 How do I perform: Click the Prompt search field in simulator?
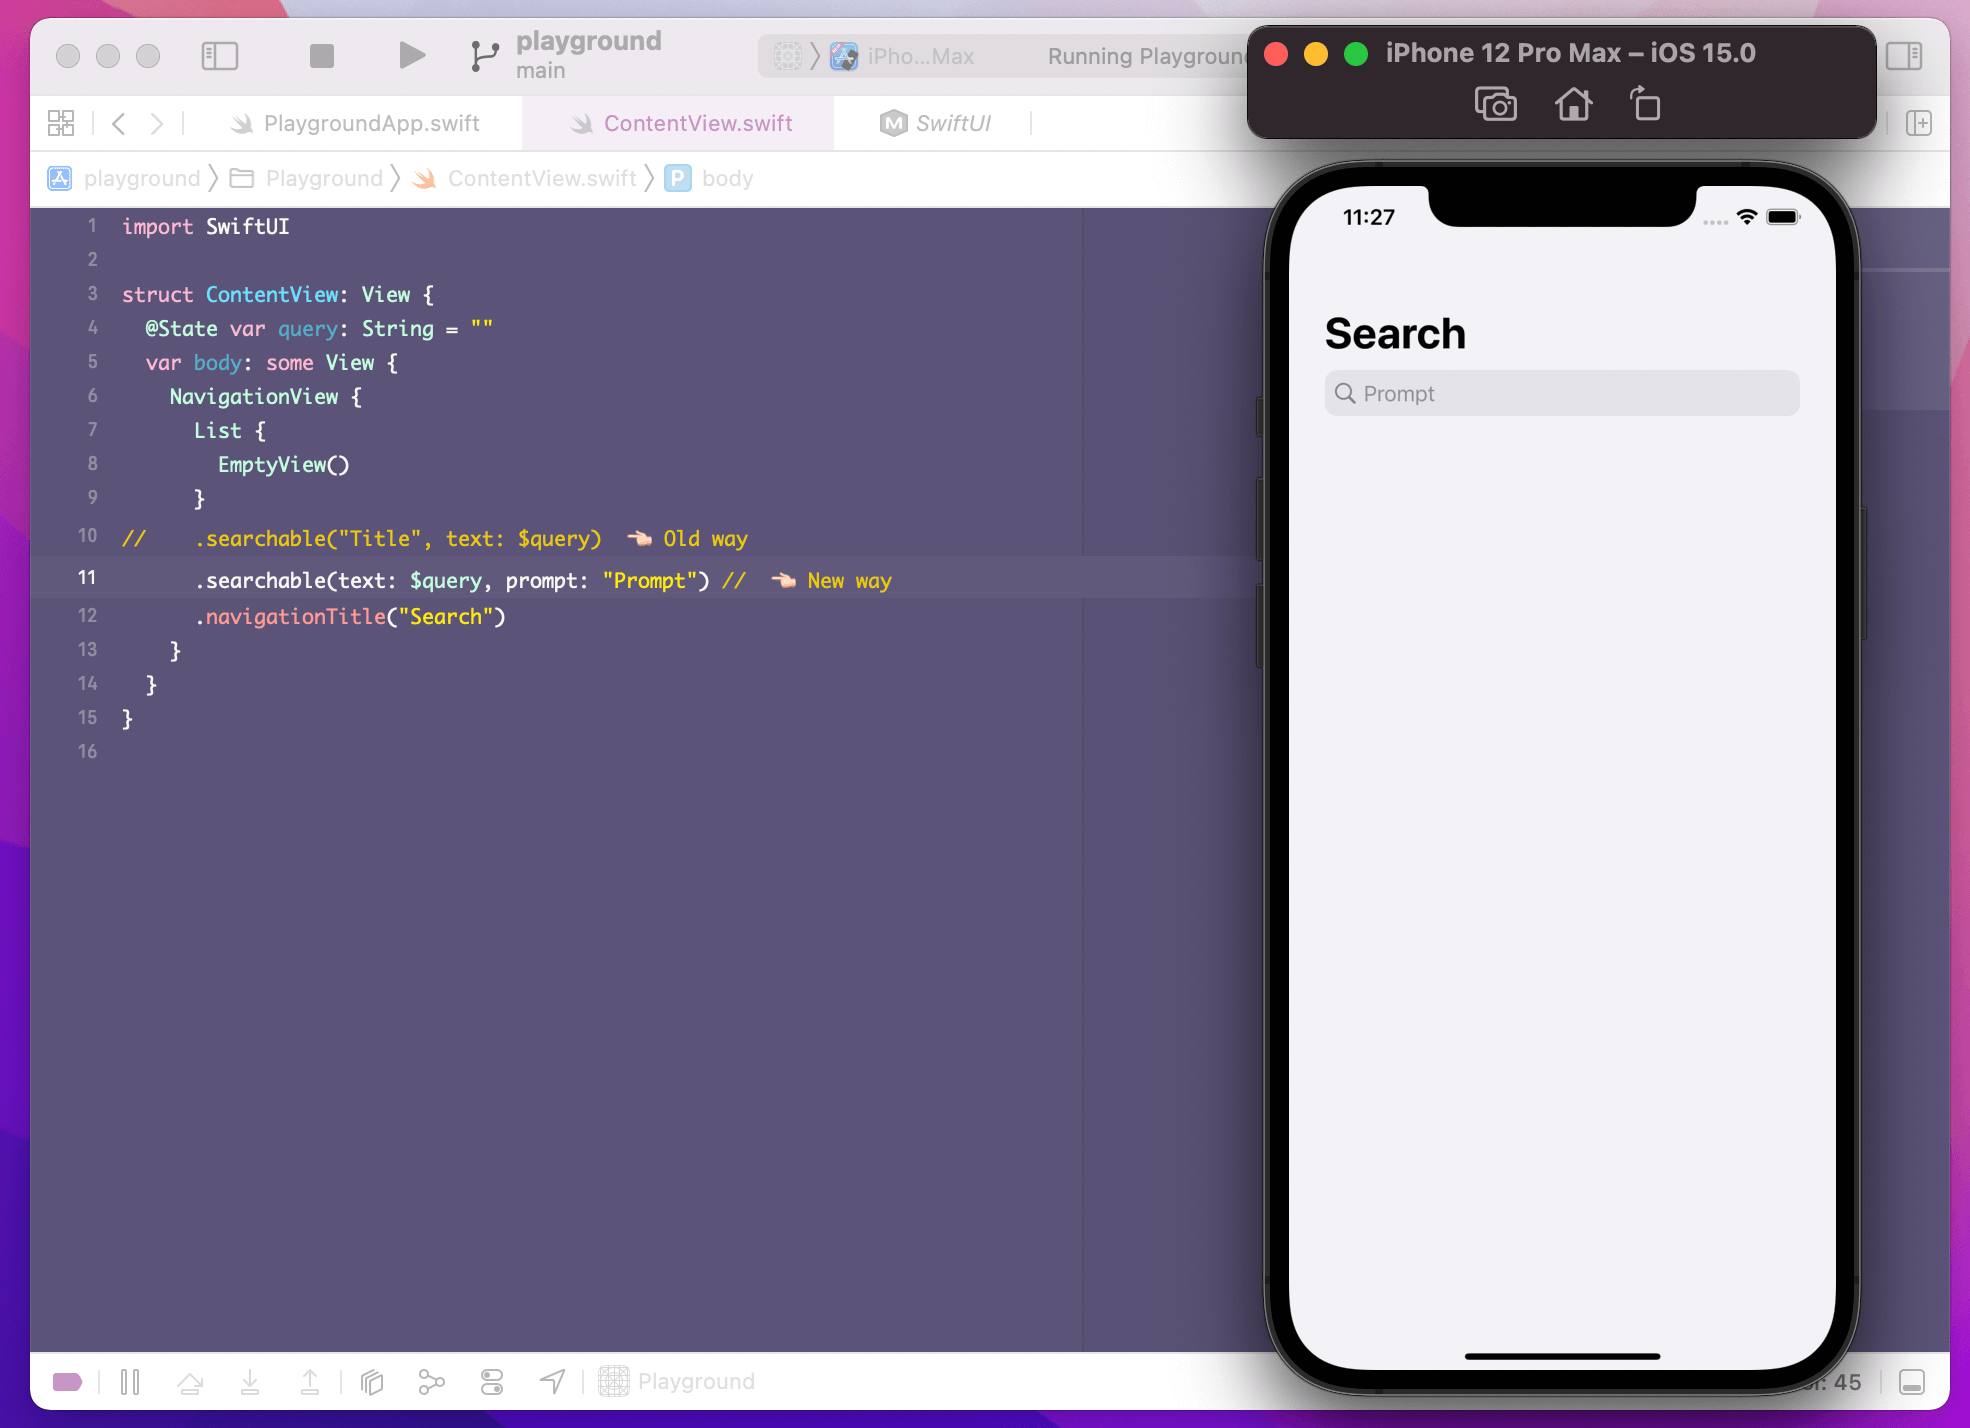[1561, 394]
